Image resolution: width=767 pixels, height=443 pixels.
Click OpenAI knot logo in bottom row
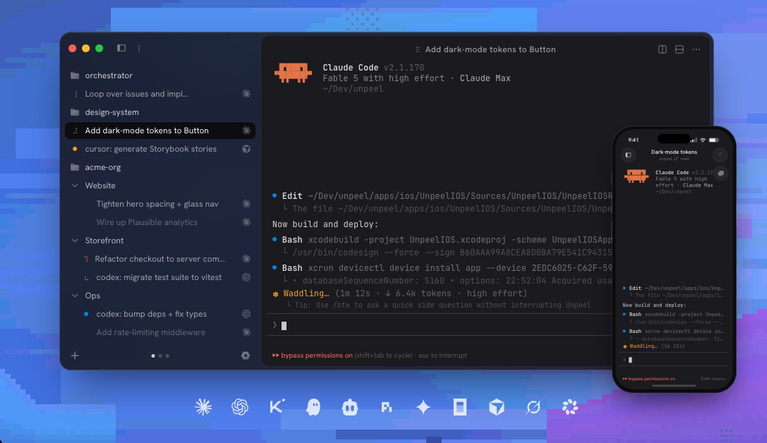[x=240, y=407]
